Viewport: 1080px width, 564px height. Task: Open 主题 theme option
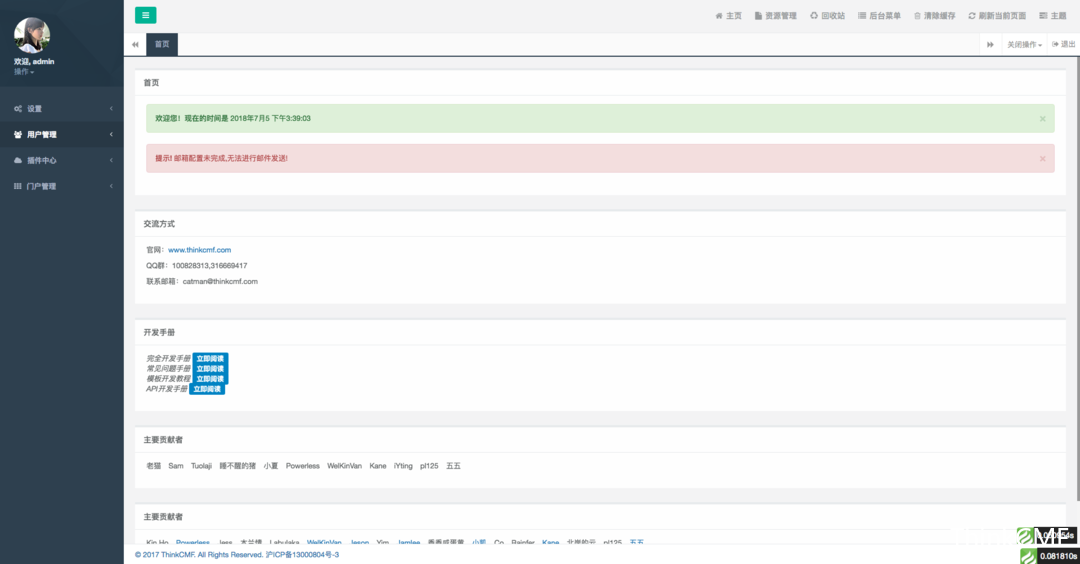1053,16
